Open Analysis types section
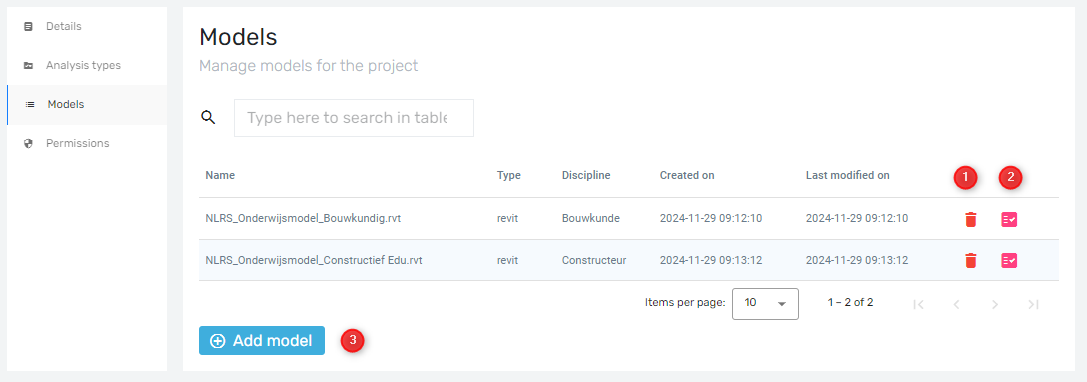The width and height of the screenshot is (1087, 382). 87,65
